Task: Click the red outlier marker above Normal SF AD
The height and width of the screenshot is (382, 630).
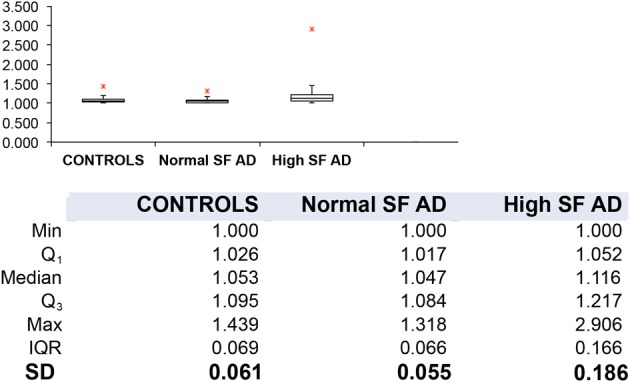Action: pos(207,91)
